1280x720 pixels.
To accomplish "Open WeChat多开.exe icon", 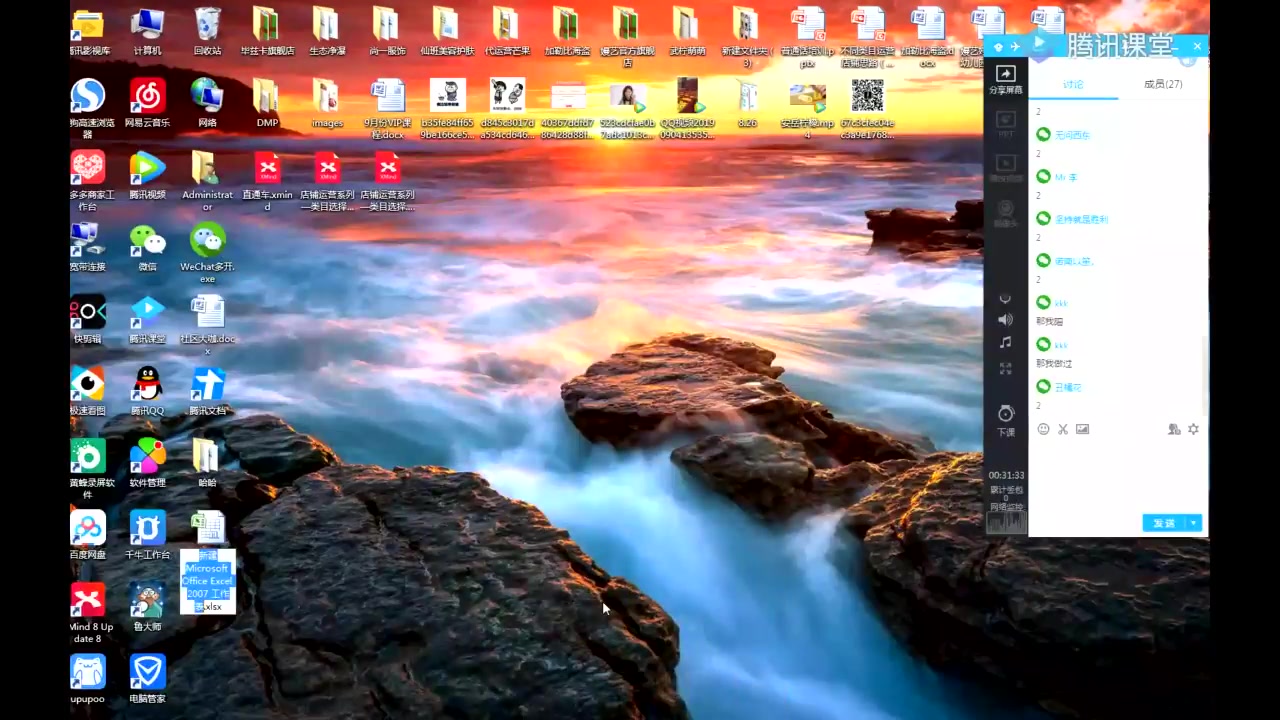I will coord(207,253).
